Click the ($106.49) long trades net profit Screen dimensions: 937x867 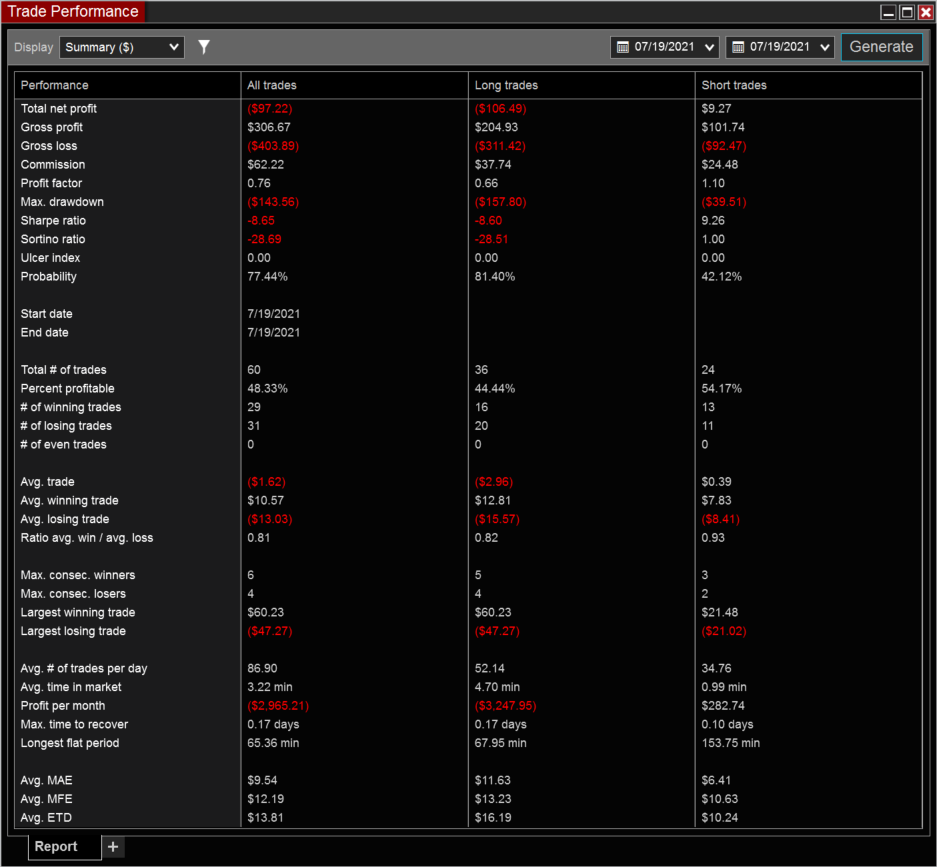click(500, 108)
